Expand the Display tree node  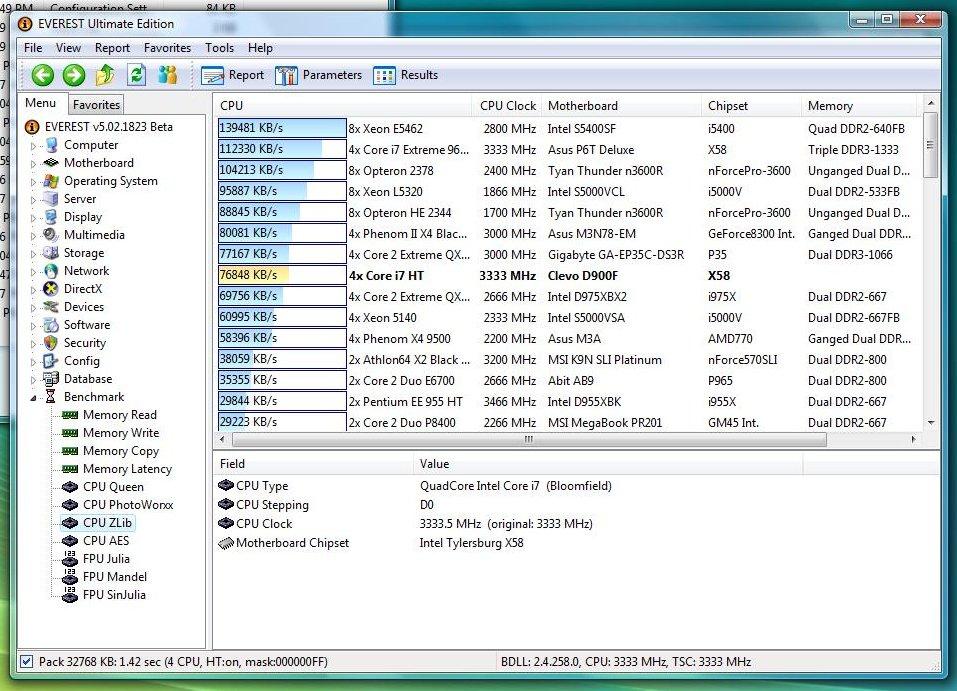[34, 218]
